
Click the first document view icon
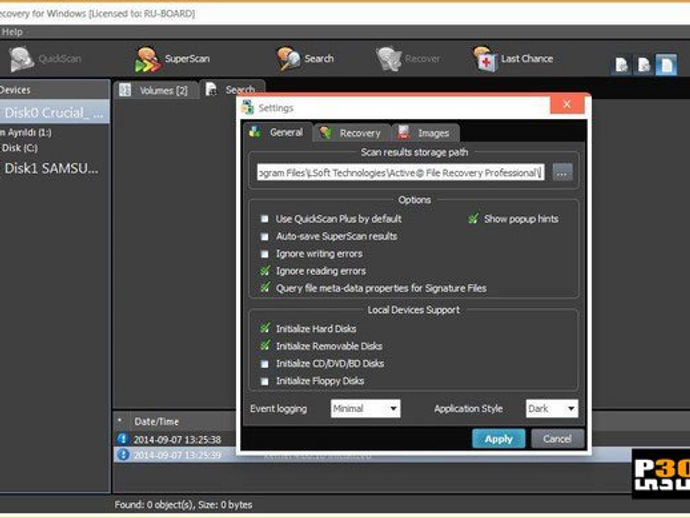tap(621, 66)
